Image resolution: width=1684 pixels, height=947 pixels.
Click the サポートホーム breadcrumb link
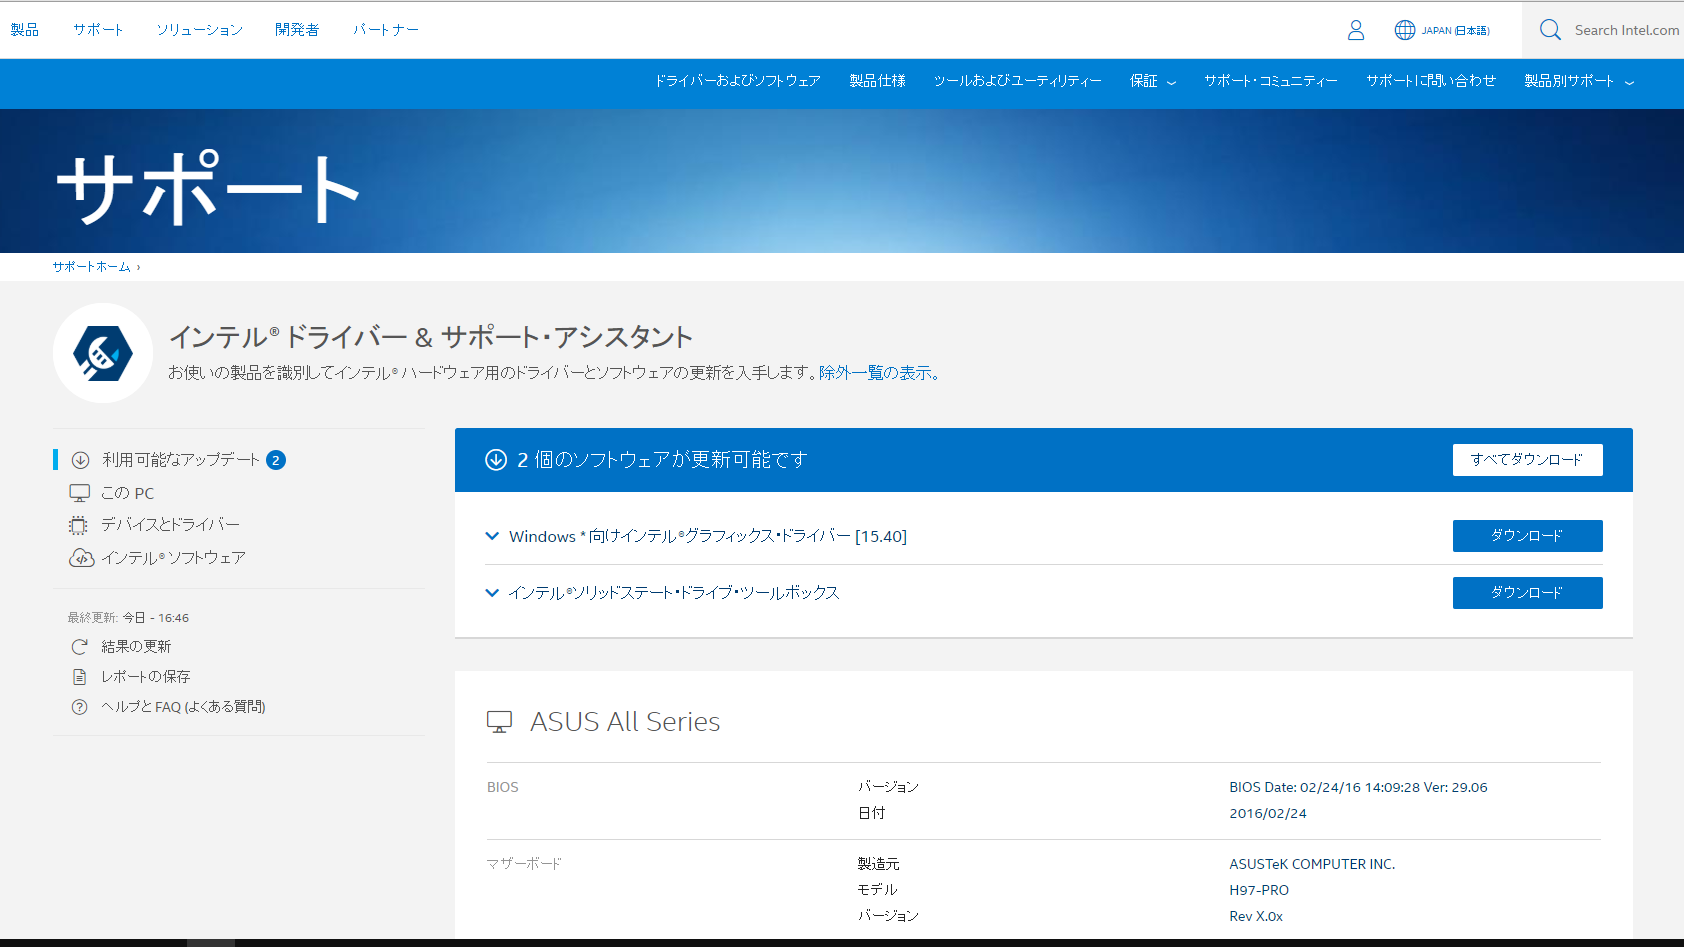pos(92,267)
